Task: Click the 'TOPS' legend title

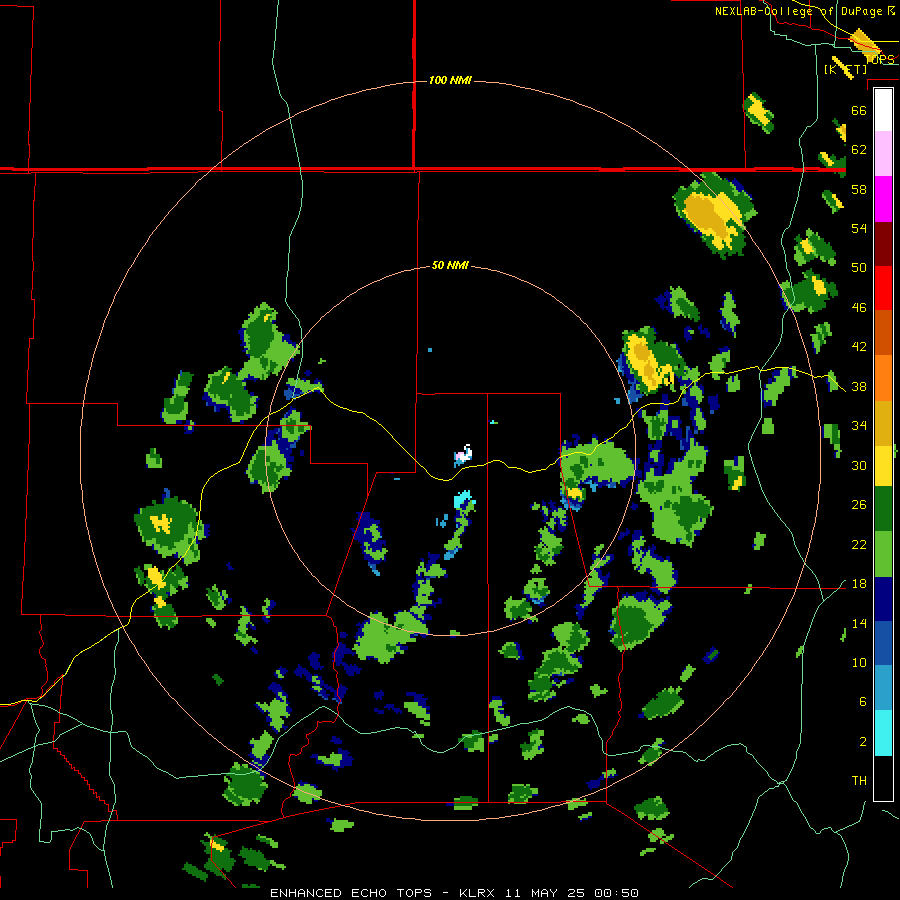Action: tap(879, 59)
